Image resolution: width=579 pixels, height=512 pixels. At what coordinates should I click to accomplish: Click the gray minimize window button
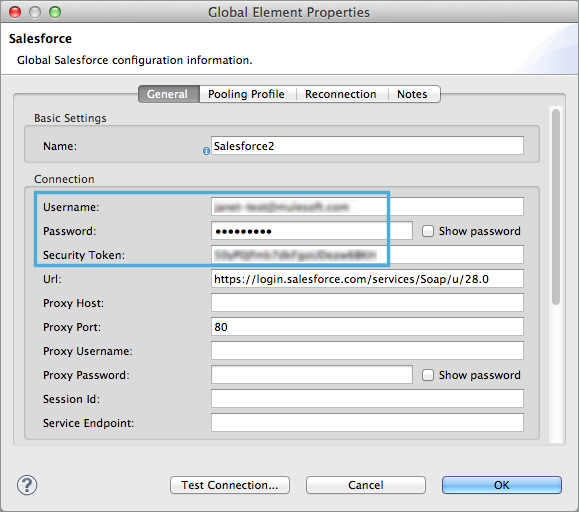35,12
